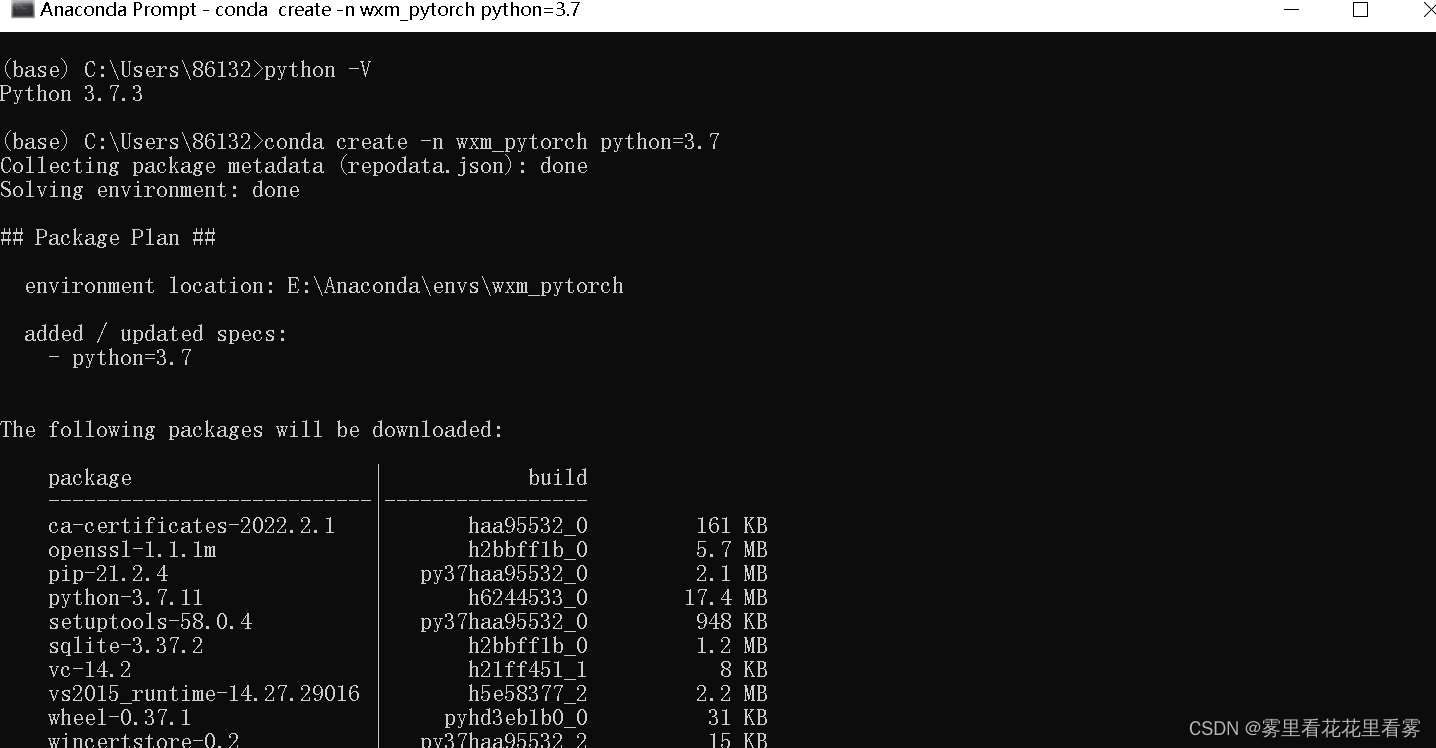The height and width of the screenshot is (748, 1436).
Task: Click the 'added / updated specs:' line
Action: pos(156,334)
